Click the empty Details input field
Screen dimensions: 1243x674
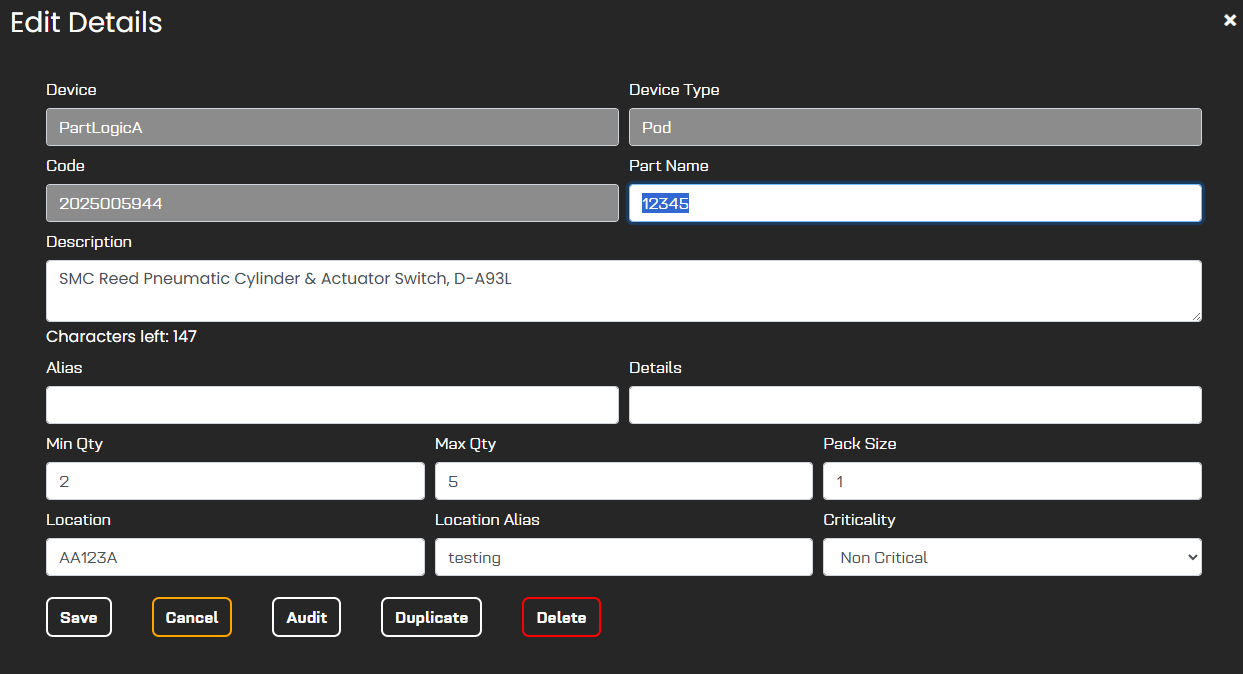[x=915, y=405]
